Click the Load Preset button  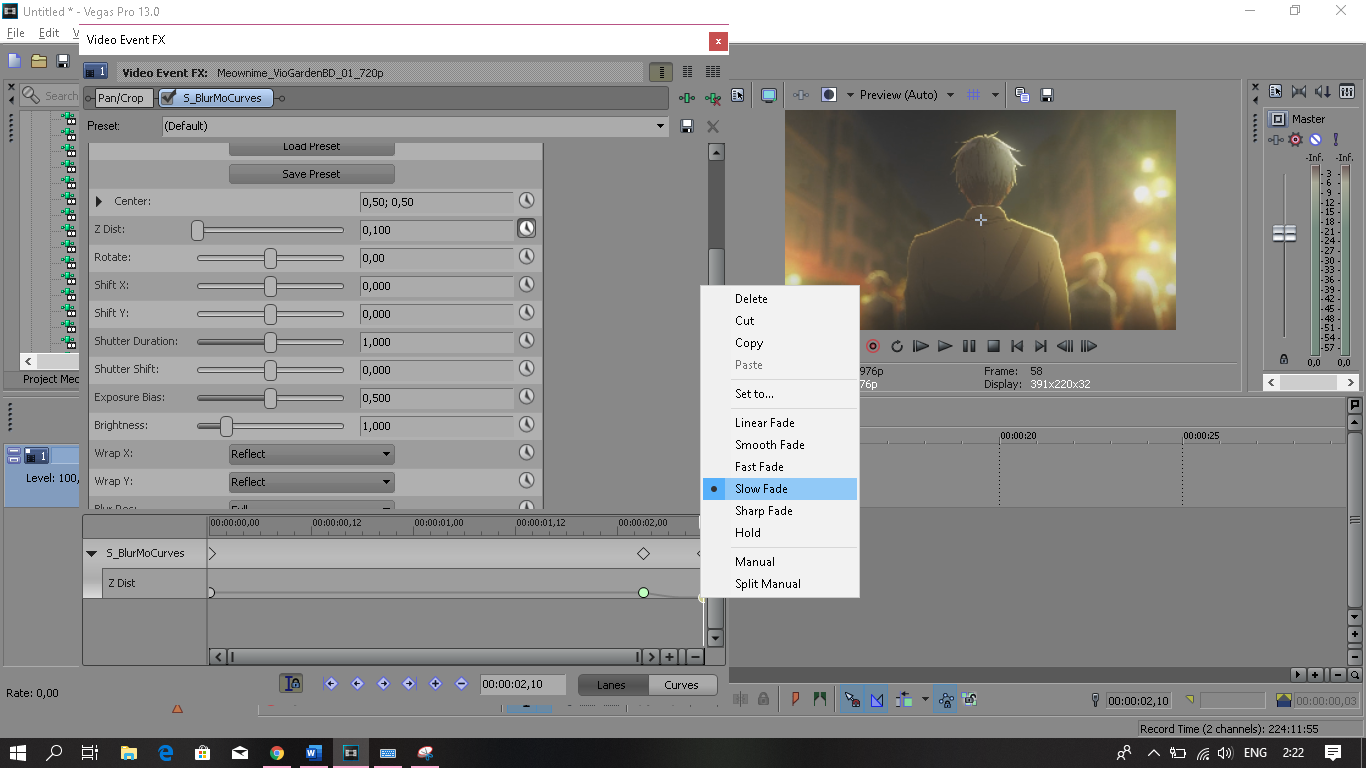(x=311, y=146)
